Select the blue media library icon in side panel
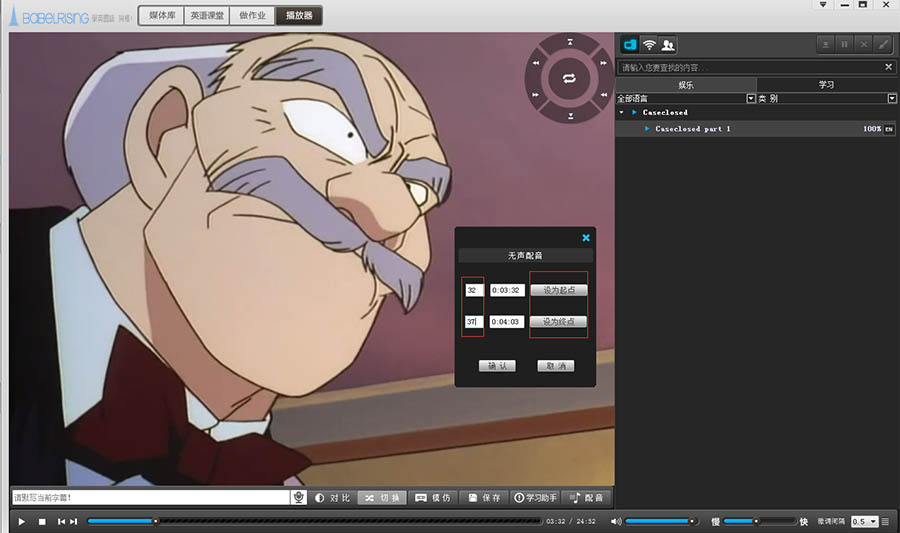 point(630,45)
